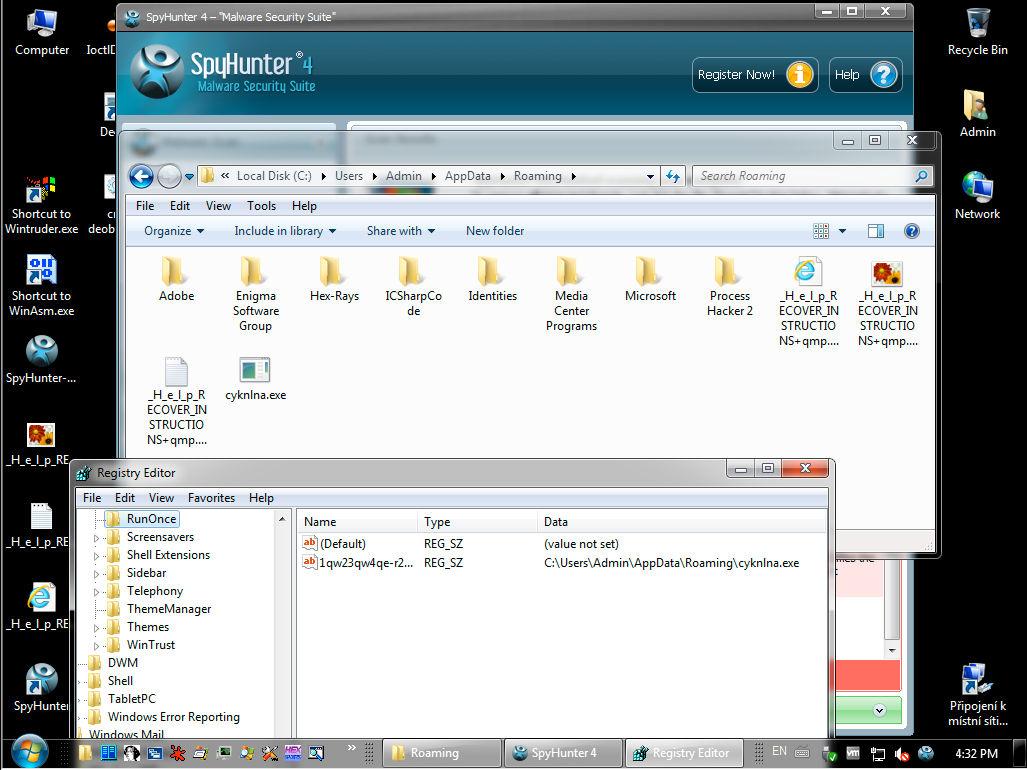Click Register Now! in SpyHunter
This screenshot has height=770, width=1027.
coord(755,75)
